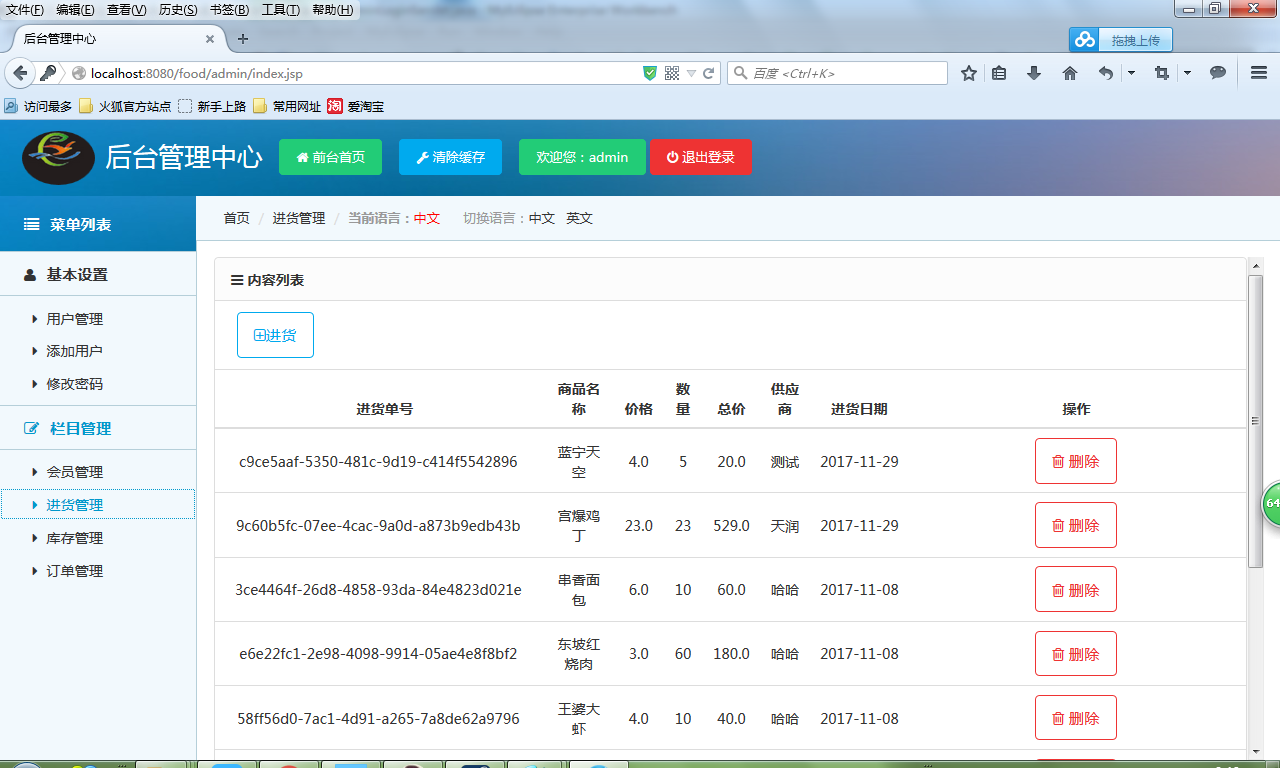Open the 编辑(E) menu

tap(75, 10)
